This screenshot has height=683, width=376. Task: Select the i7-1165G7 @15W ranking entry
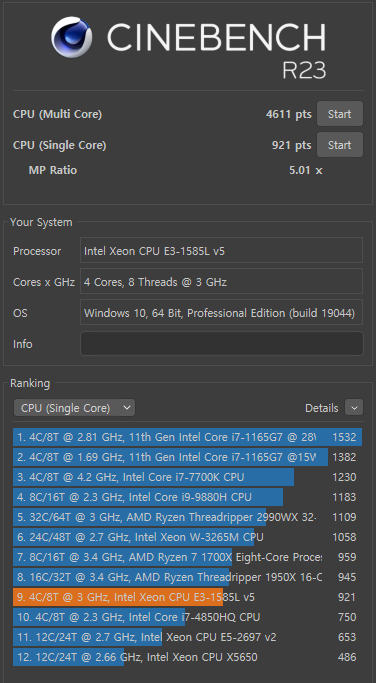pos(187,457)
